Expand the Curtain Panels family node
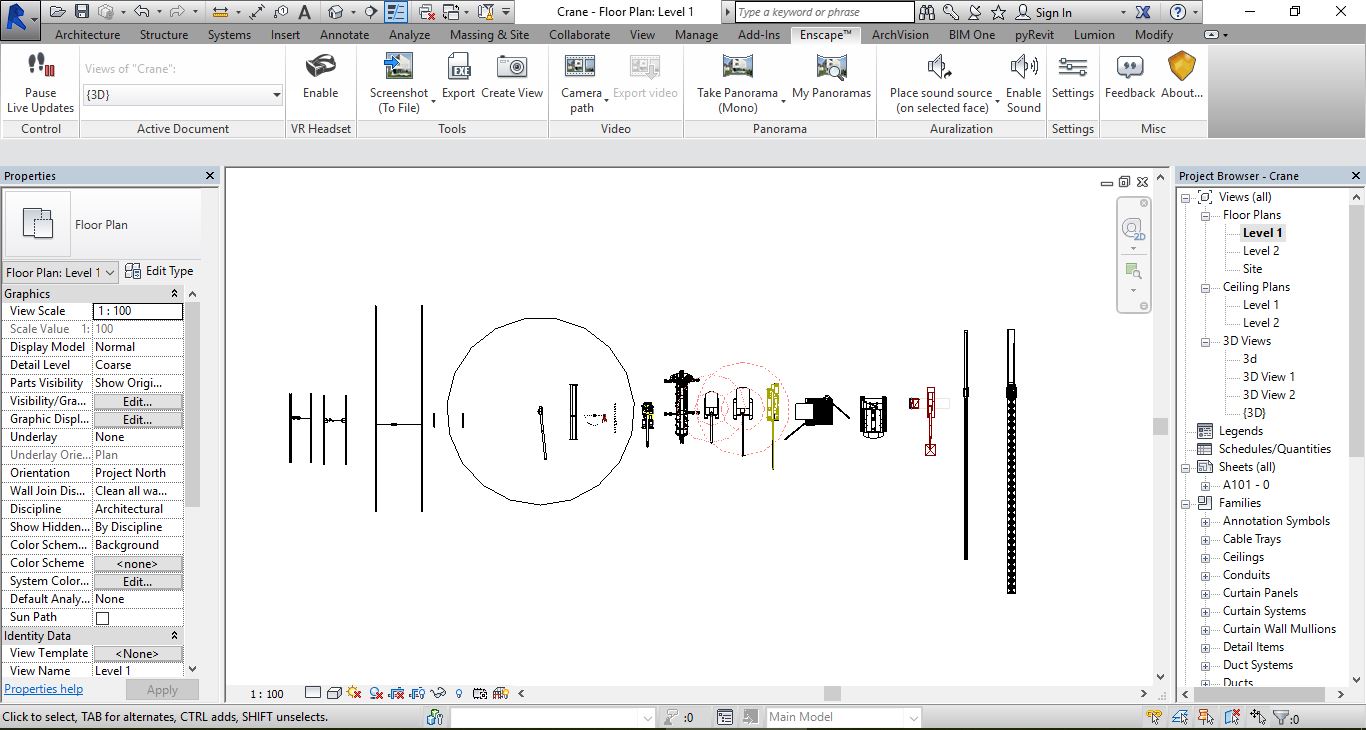This screenshot has width=1366, height=730. coord(1205,593)
